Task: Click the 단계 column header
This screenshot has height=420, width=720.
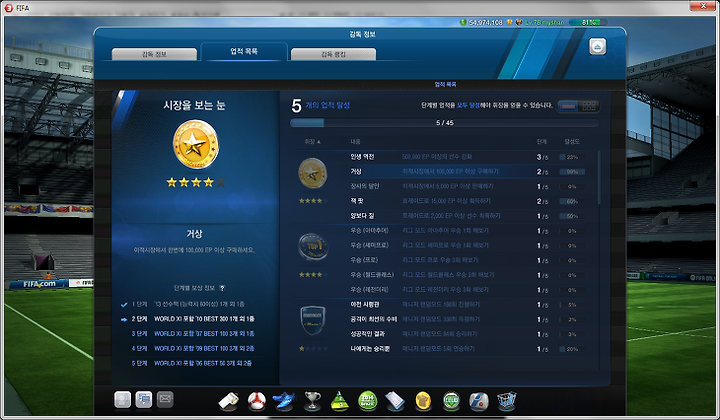Action: (x=541, y=142)
